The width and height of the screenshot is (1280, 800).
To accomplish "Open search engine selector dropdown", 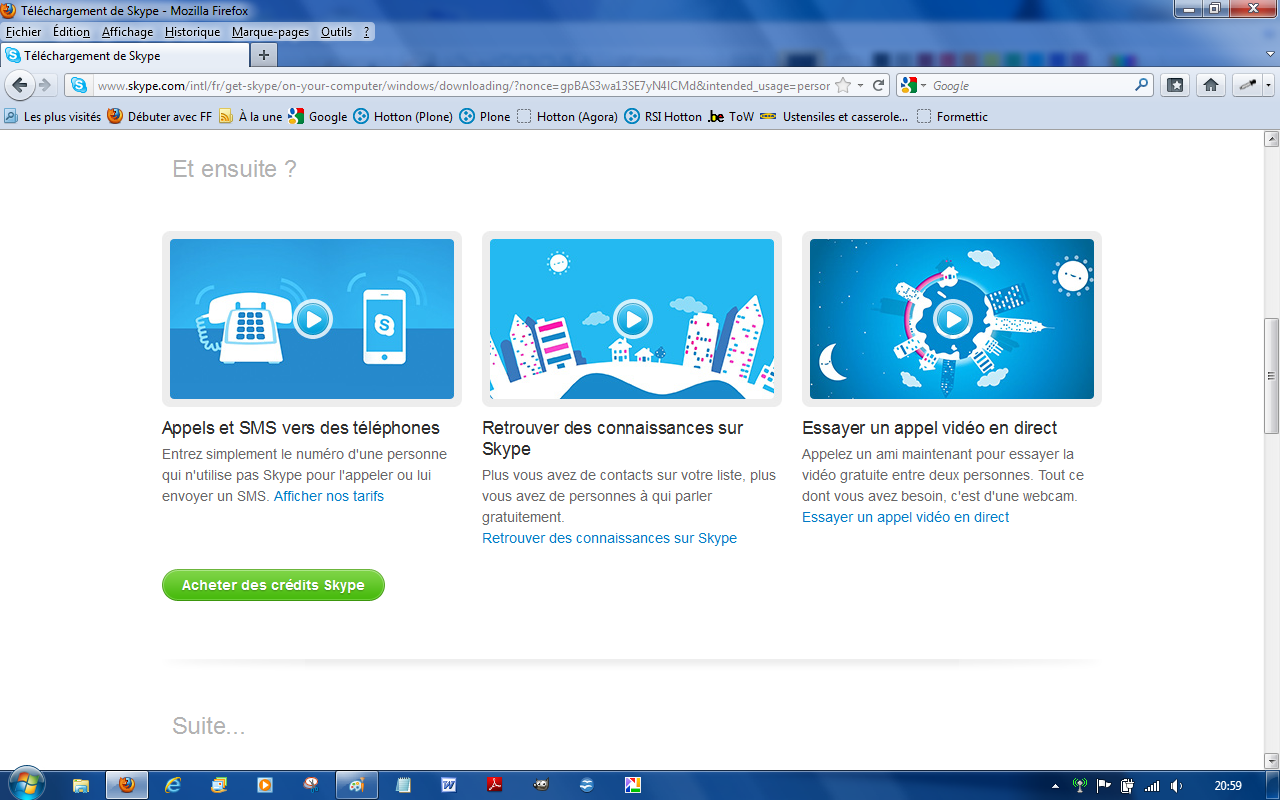I will pos(913,85).
